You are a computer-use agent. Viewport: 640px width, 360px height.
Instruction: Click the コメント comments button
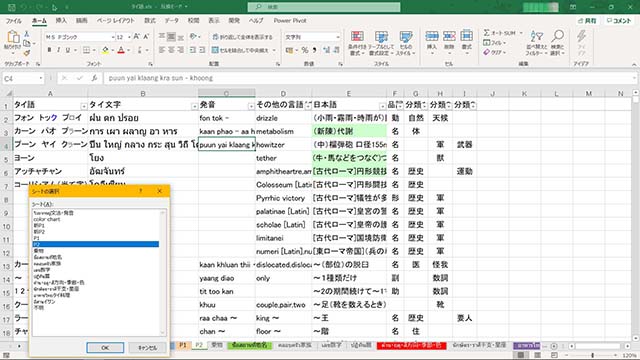(x=619, y=20)
